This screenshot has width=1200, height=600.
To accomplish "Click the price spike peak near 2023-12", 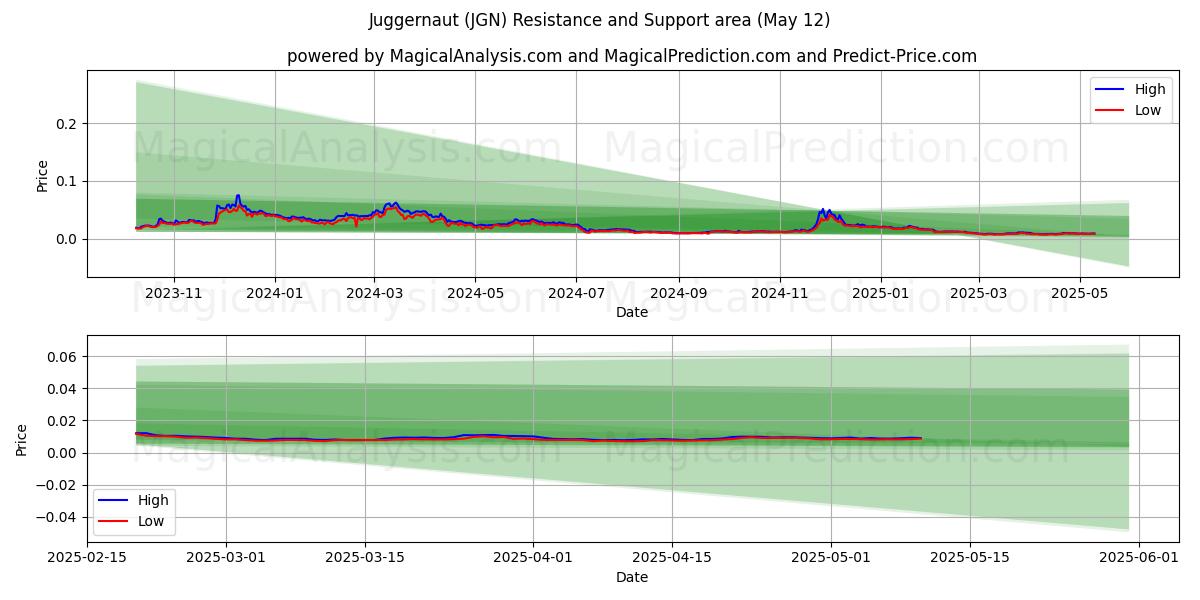I will pyautogui.click(x=238, y=196).
